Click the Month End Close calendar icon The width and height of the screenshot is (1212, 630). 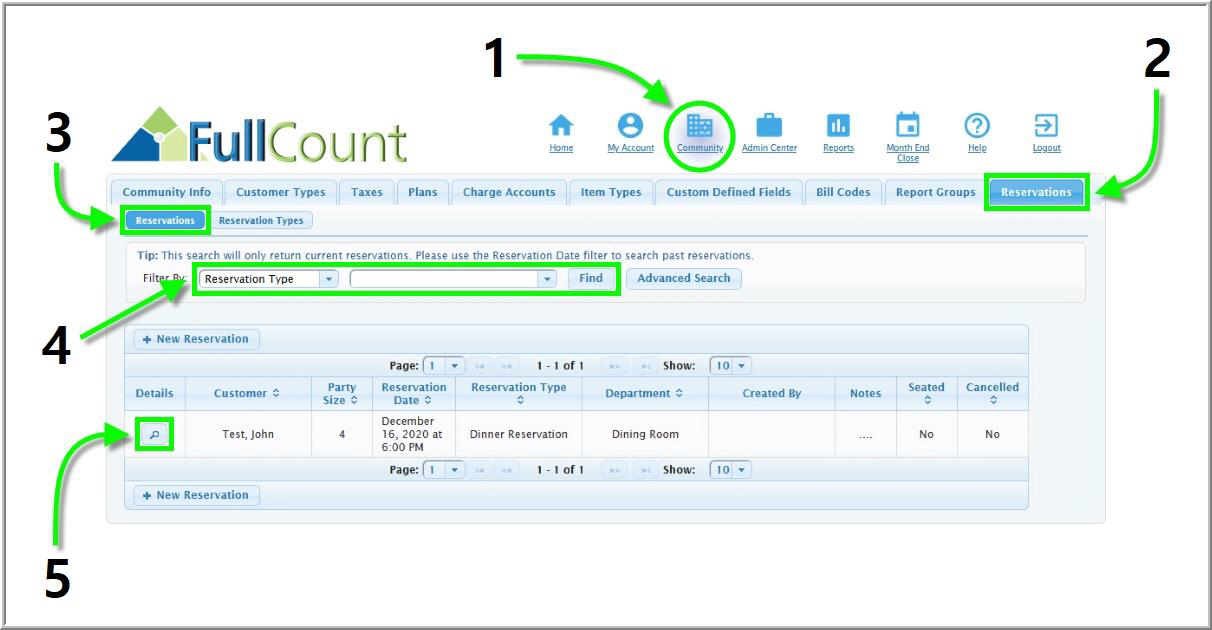908,126
